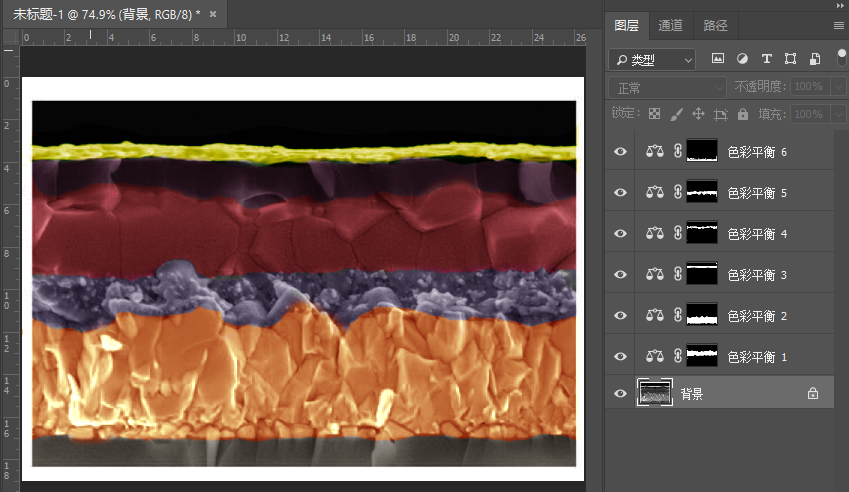
Task: Click the lock position move icon
Action: tap(699, 114)
